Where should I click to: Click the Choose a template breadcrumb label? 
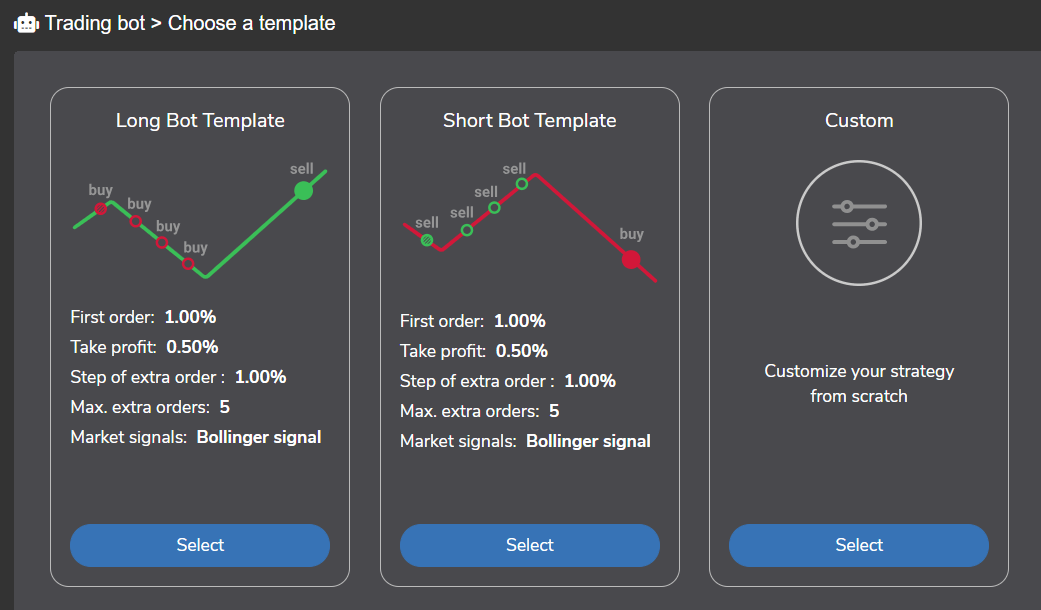(x=251, y=23)
